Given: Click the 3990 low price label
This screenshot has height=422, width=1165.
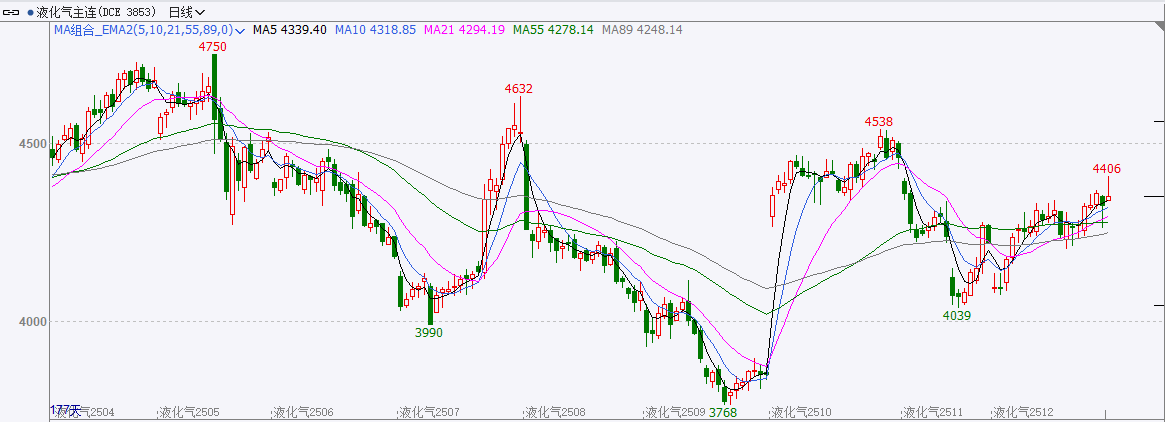Looking at the screenshot, I should pos(428,332).
